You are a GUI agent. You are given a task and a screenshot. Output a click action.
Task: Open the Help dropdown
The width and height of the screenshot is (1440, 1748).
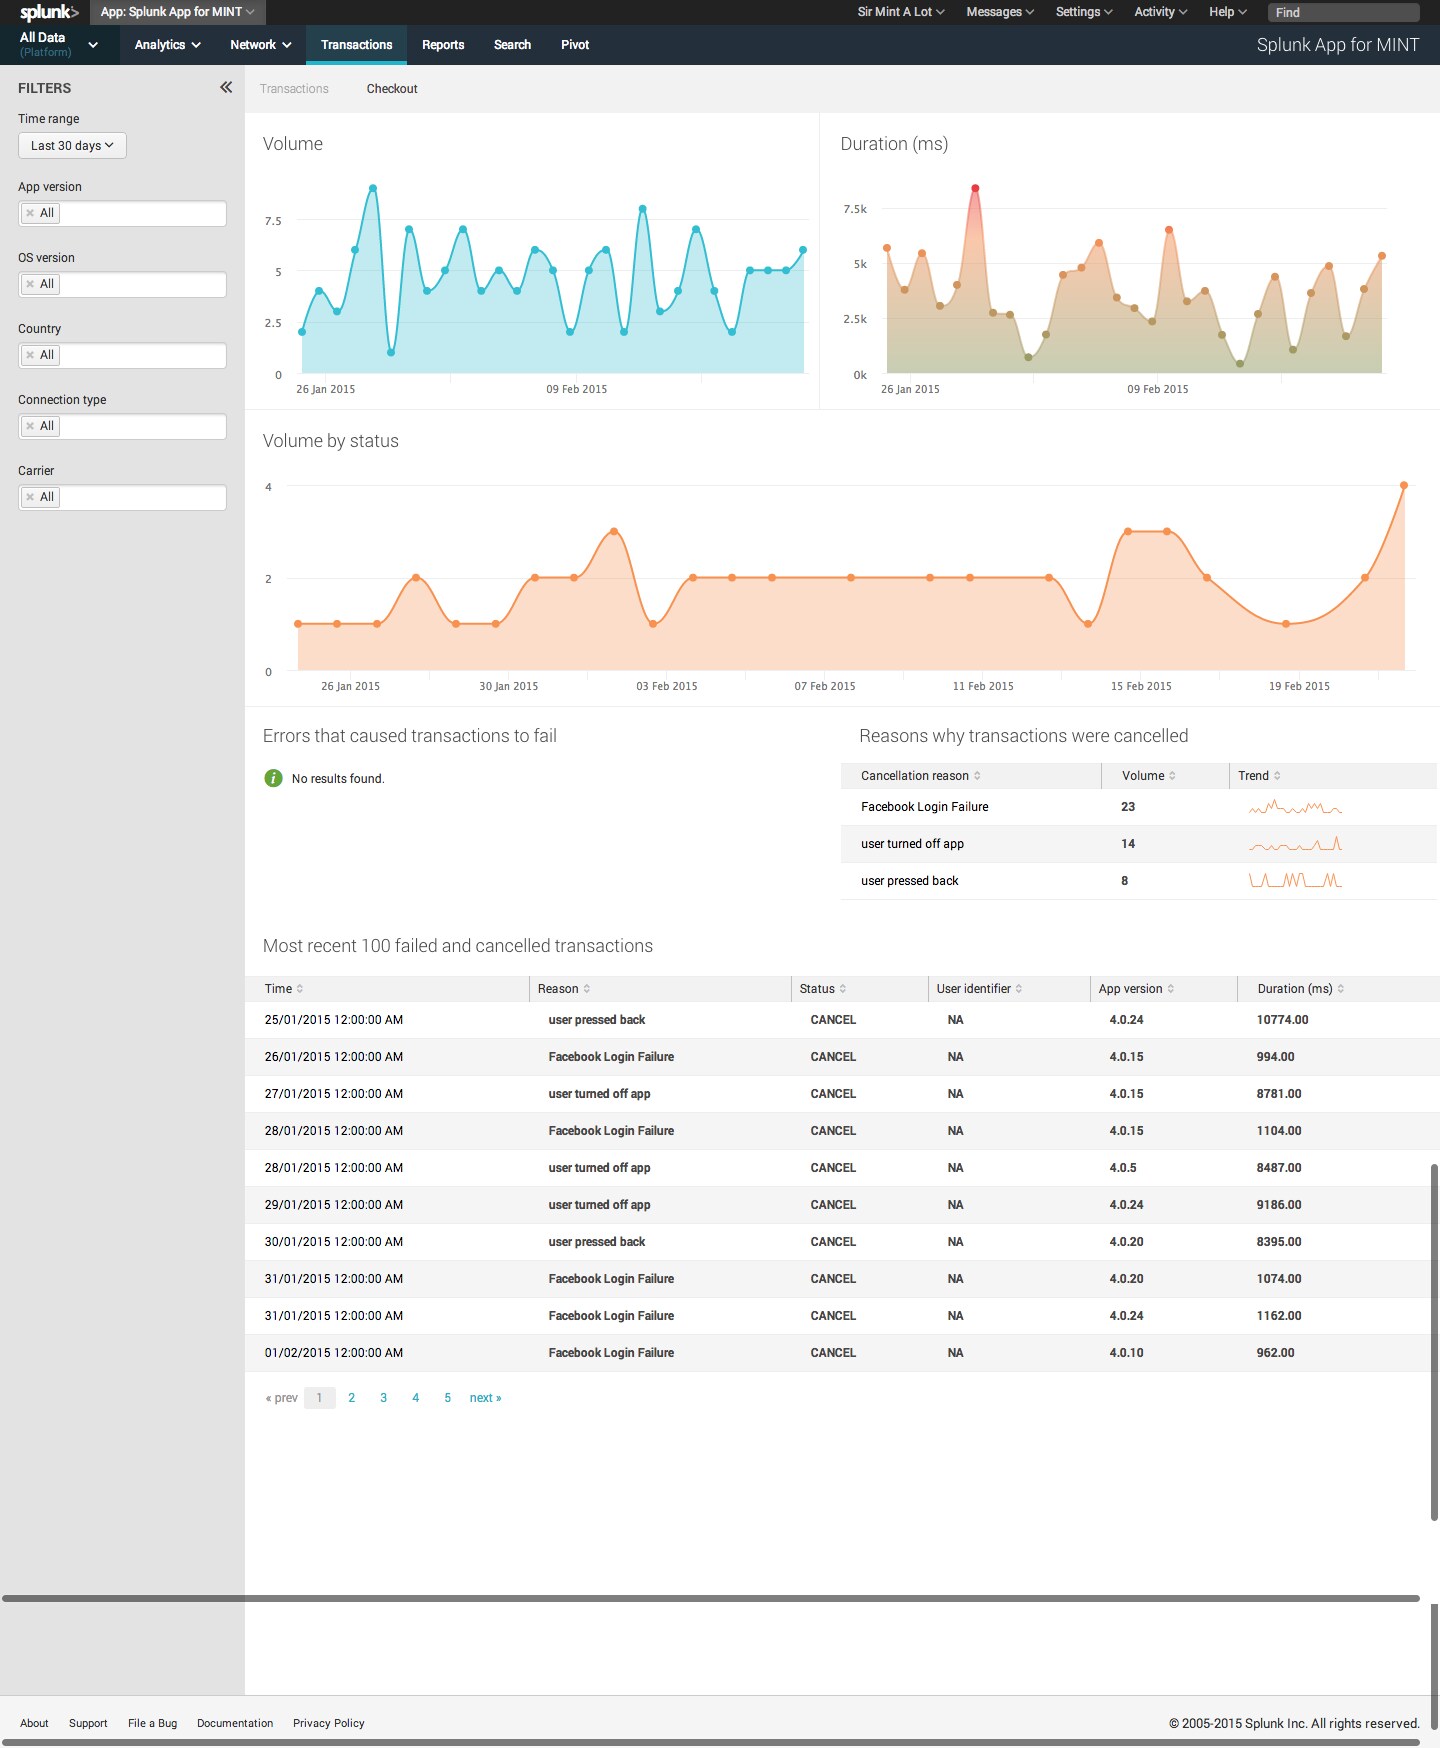[1228, 12]
